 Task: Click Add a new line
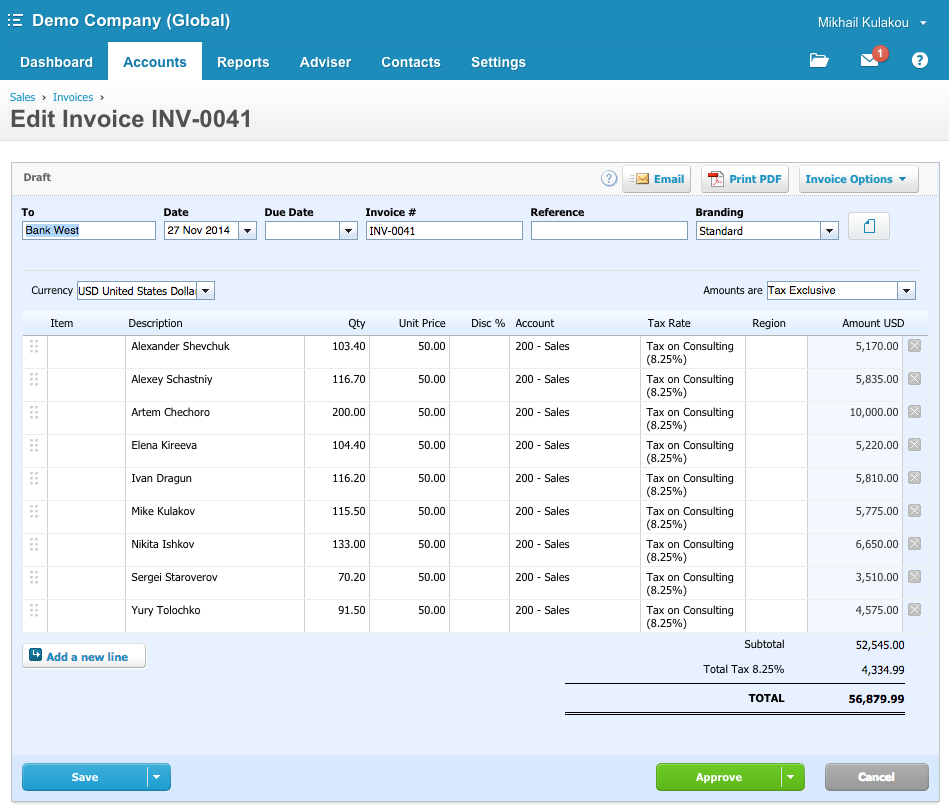[83, 655]
